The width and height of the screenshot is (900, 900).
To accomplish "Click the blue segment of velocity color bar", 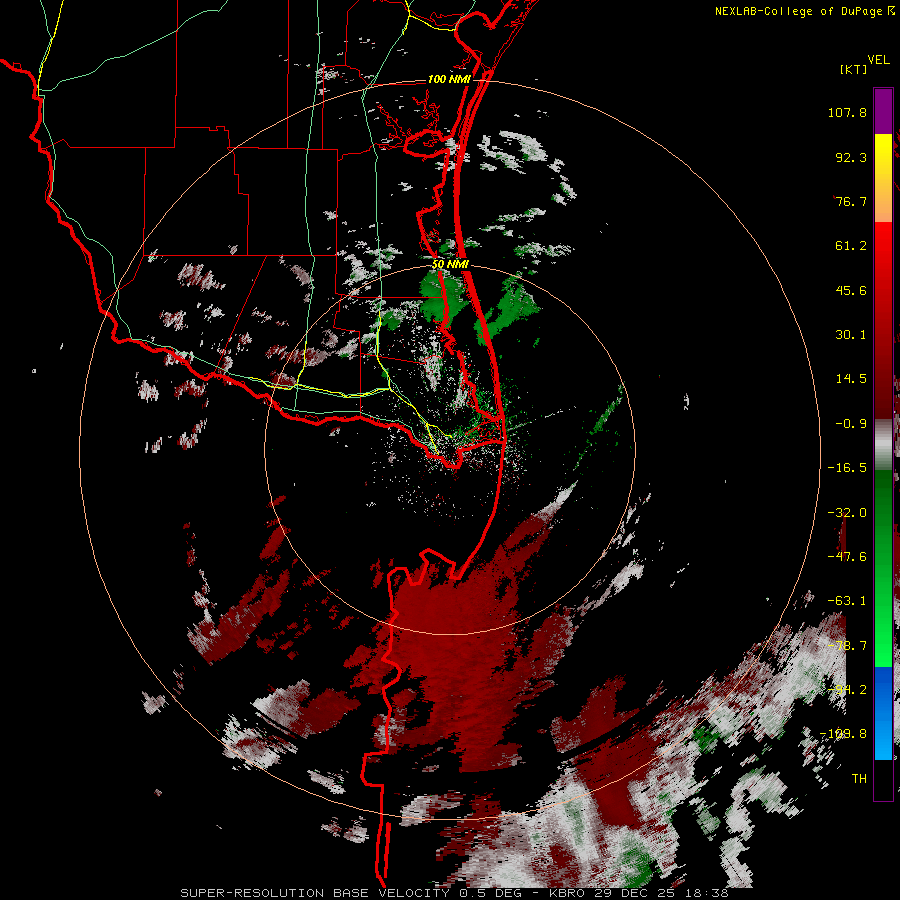I will [x=883, y=713].
